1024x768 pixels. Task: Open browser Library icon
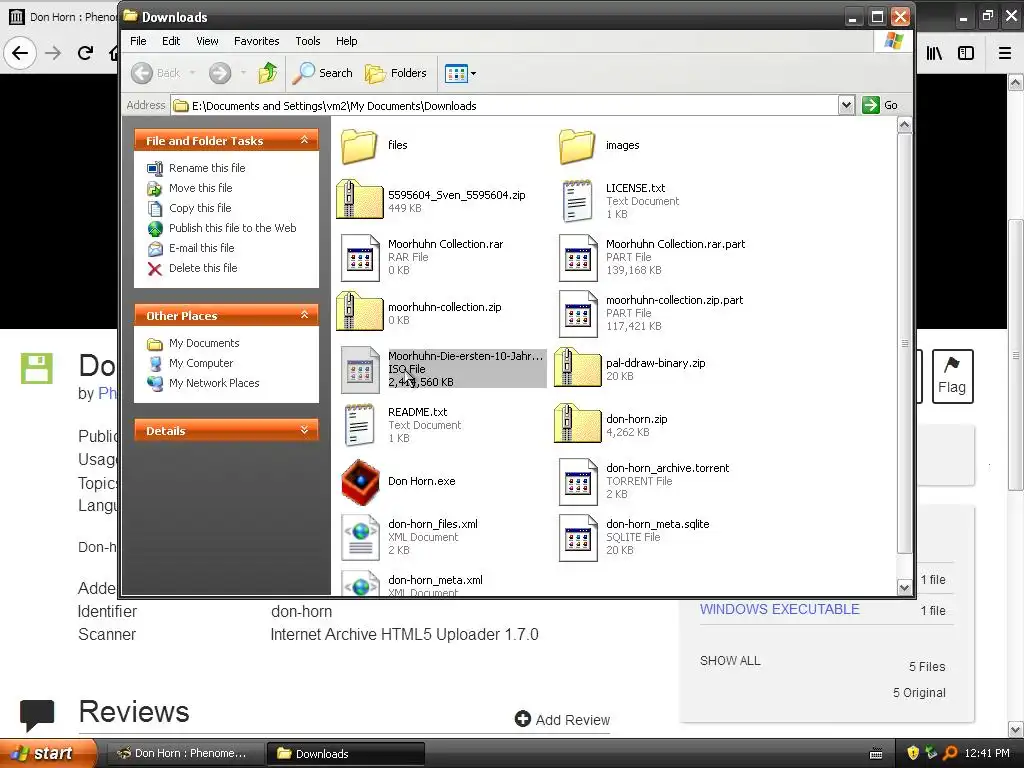(x=934, y=53)
